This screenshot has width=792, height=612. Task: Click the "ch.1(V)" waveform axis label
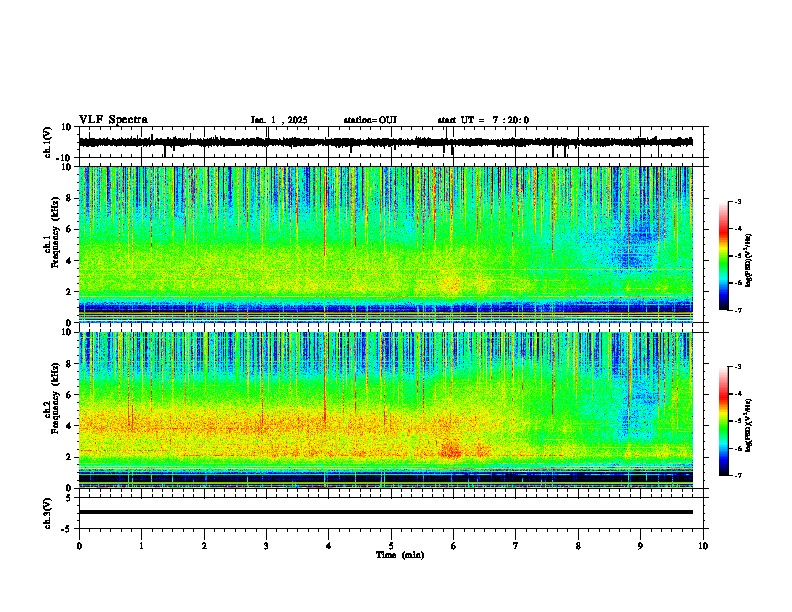click(47, 142)
